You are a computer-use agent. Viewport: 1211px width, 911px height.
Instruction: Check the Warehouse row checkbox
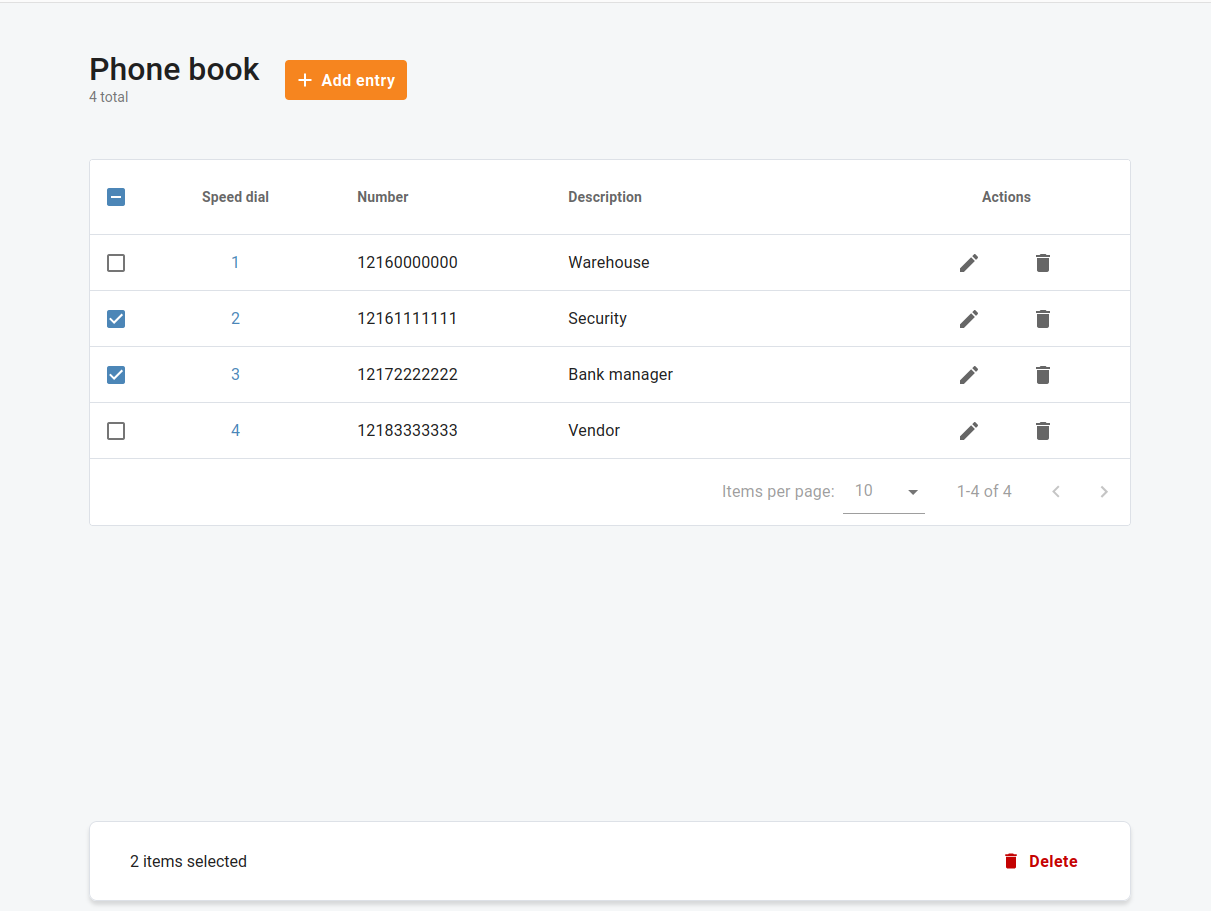tap(116, 263)
